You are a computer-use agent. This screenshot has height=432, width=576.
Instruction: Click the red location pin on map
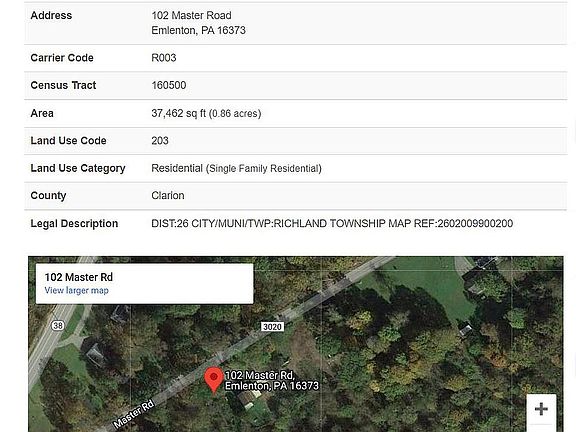point(214,380)
